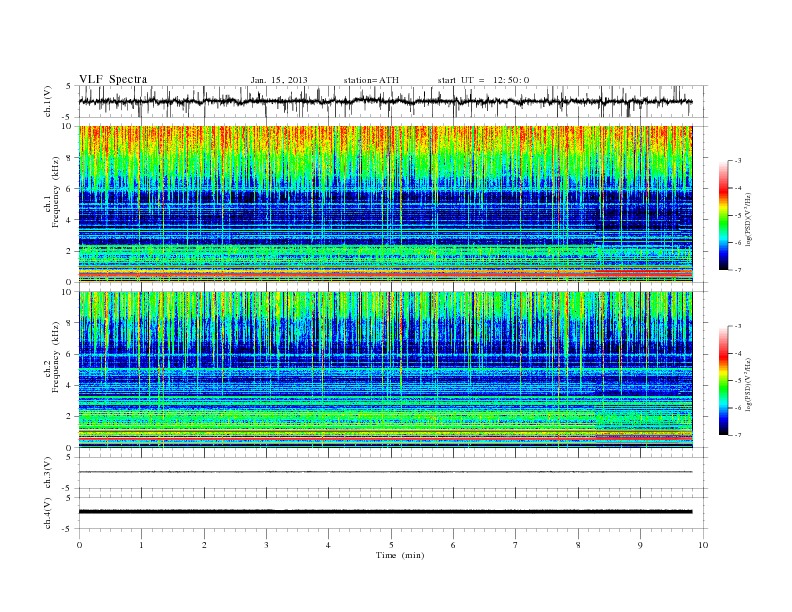Screen dimensions: 792x612
Task: Click the ch.1 spectrogram color bar
Action: 723,215
